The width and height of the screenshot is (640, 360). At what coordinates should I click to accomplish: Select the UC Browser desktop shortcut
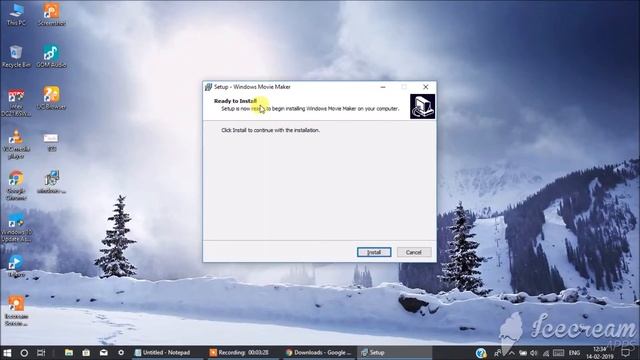pos(51,98)
